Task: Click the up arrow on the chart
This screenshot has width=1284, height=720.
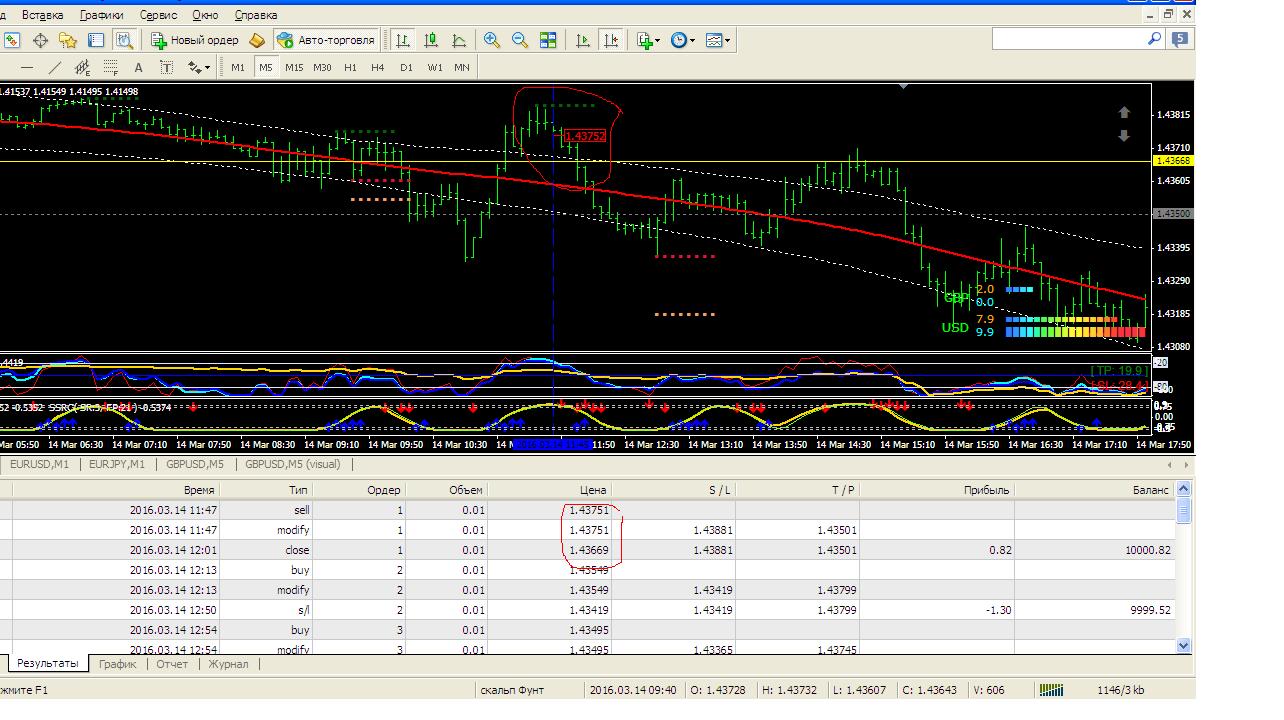Action: tap(1123, 113)
